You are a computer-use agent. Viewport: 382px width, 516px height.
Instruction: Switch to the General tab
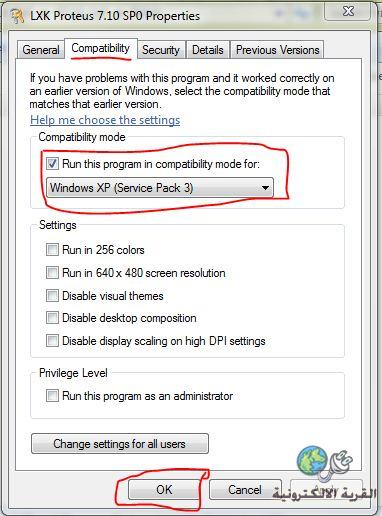41,50
